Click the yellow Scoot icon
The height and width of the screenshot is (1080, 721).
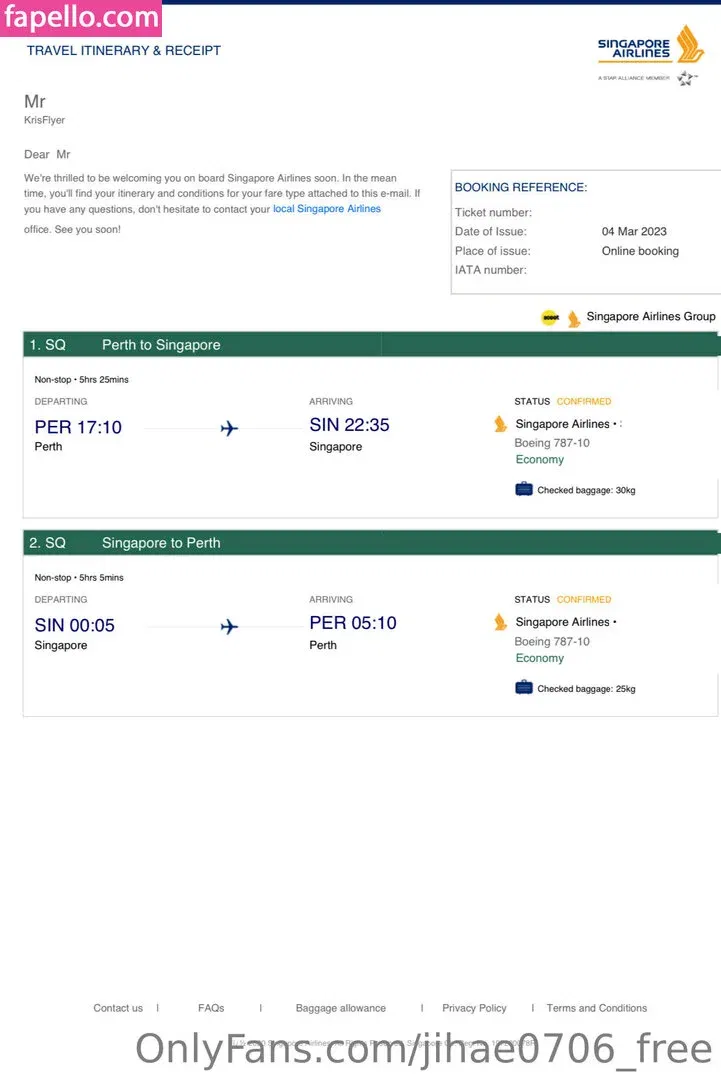coord(550,318)
